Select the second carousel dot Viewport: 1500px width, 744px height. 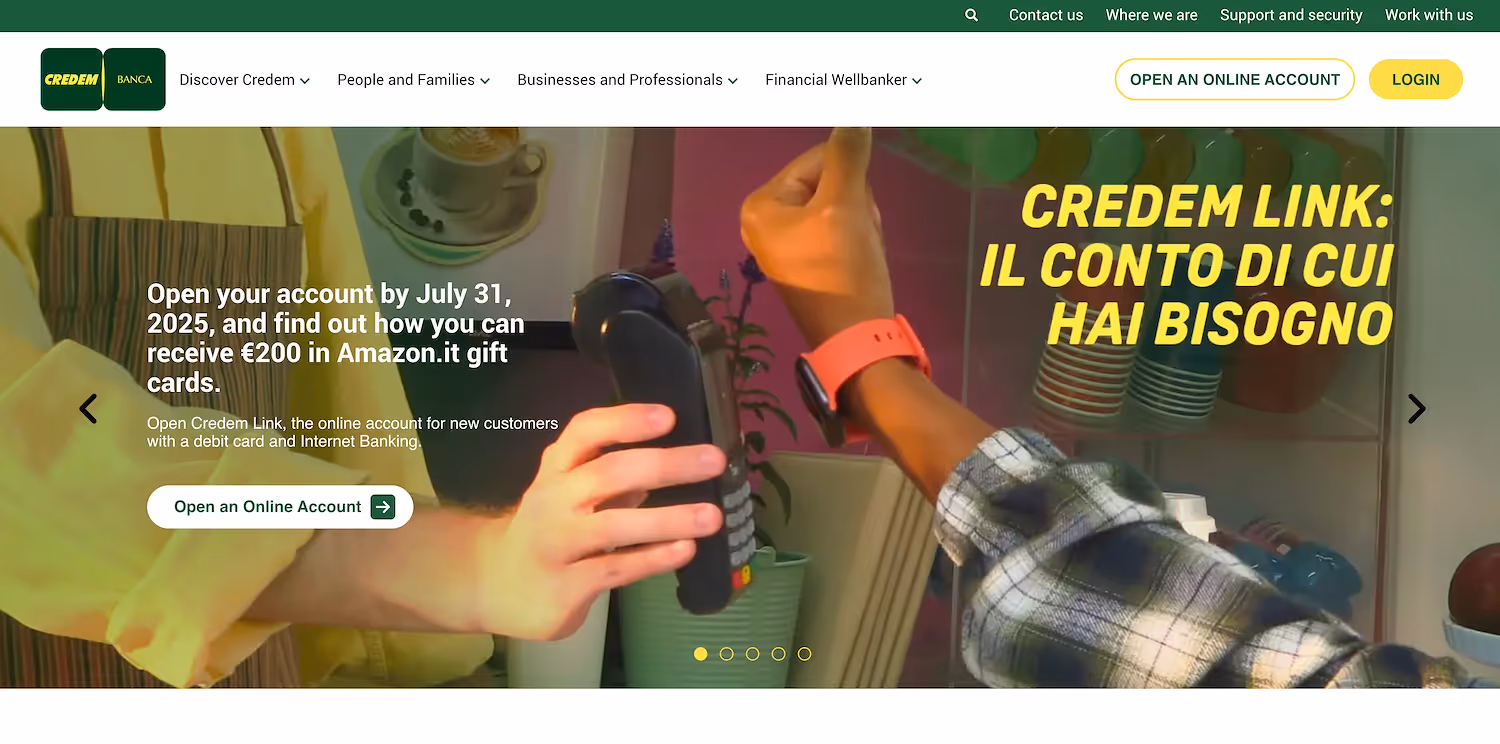(726, 654)
